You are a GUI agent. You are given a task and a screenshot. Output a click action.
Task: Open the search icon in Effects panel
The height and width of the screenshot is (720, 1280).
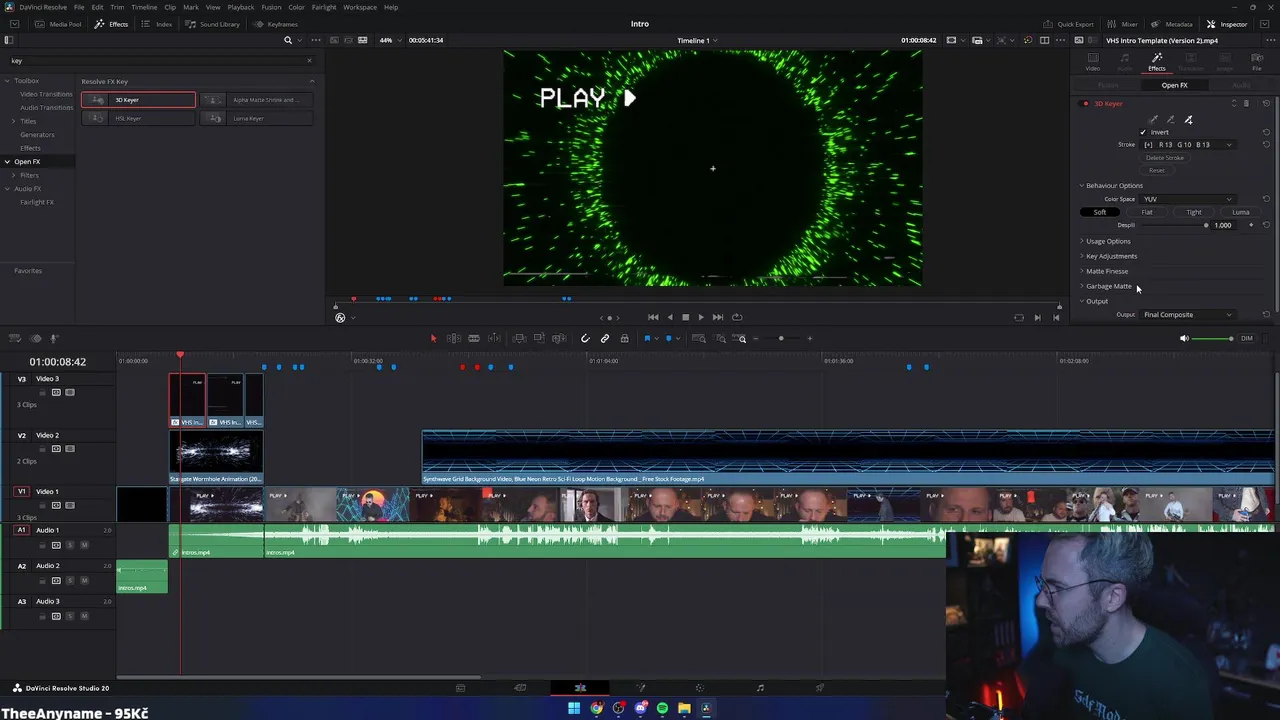(288, 40)
